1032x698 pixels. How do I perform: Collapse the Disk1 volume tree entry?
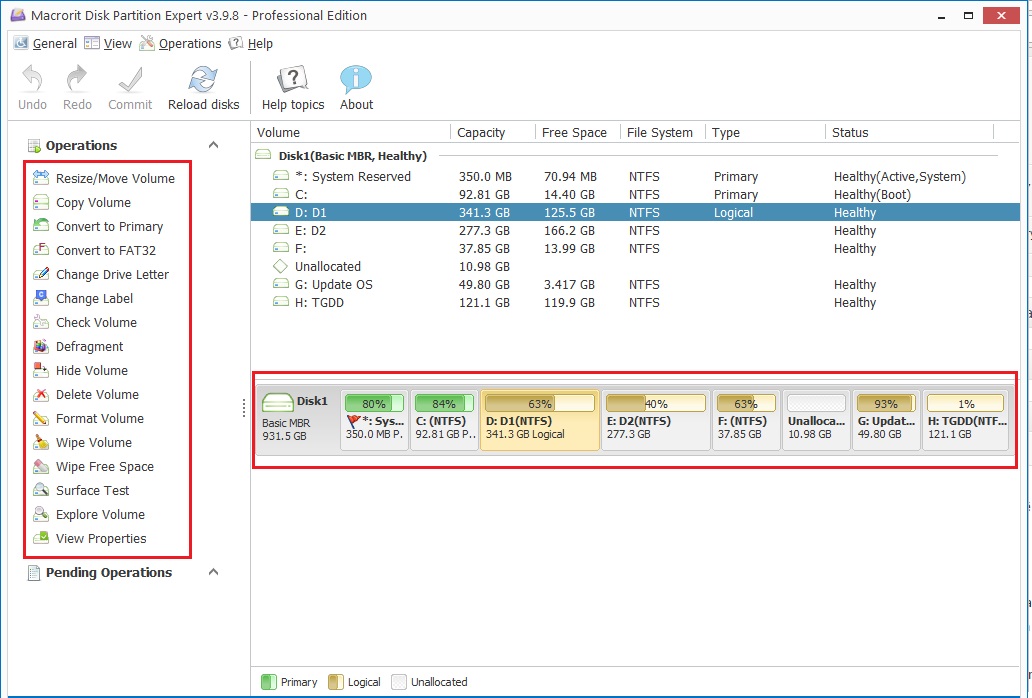tap(263, 155)
